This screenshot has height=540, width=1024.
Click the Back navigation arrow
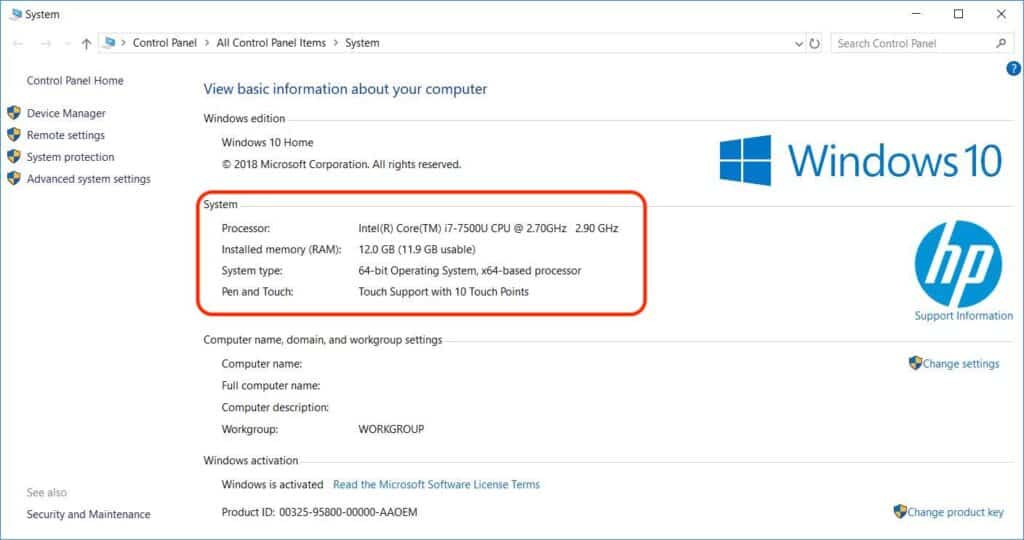18,44
